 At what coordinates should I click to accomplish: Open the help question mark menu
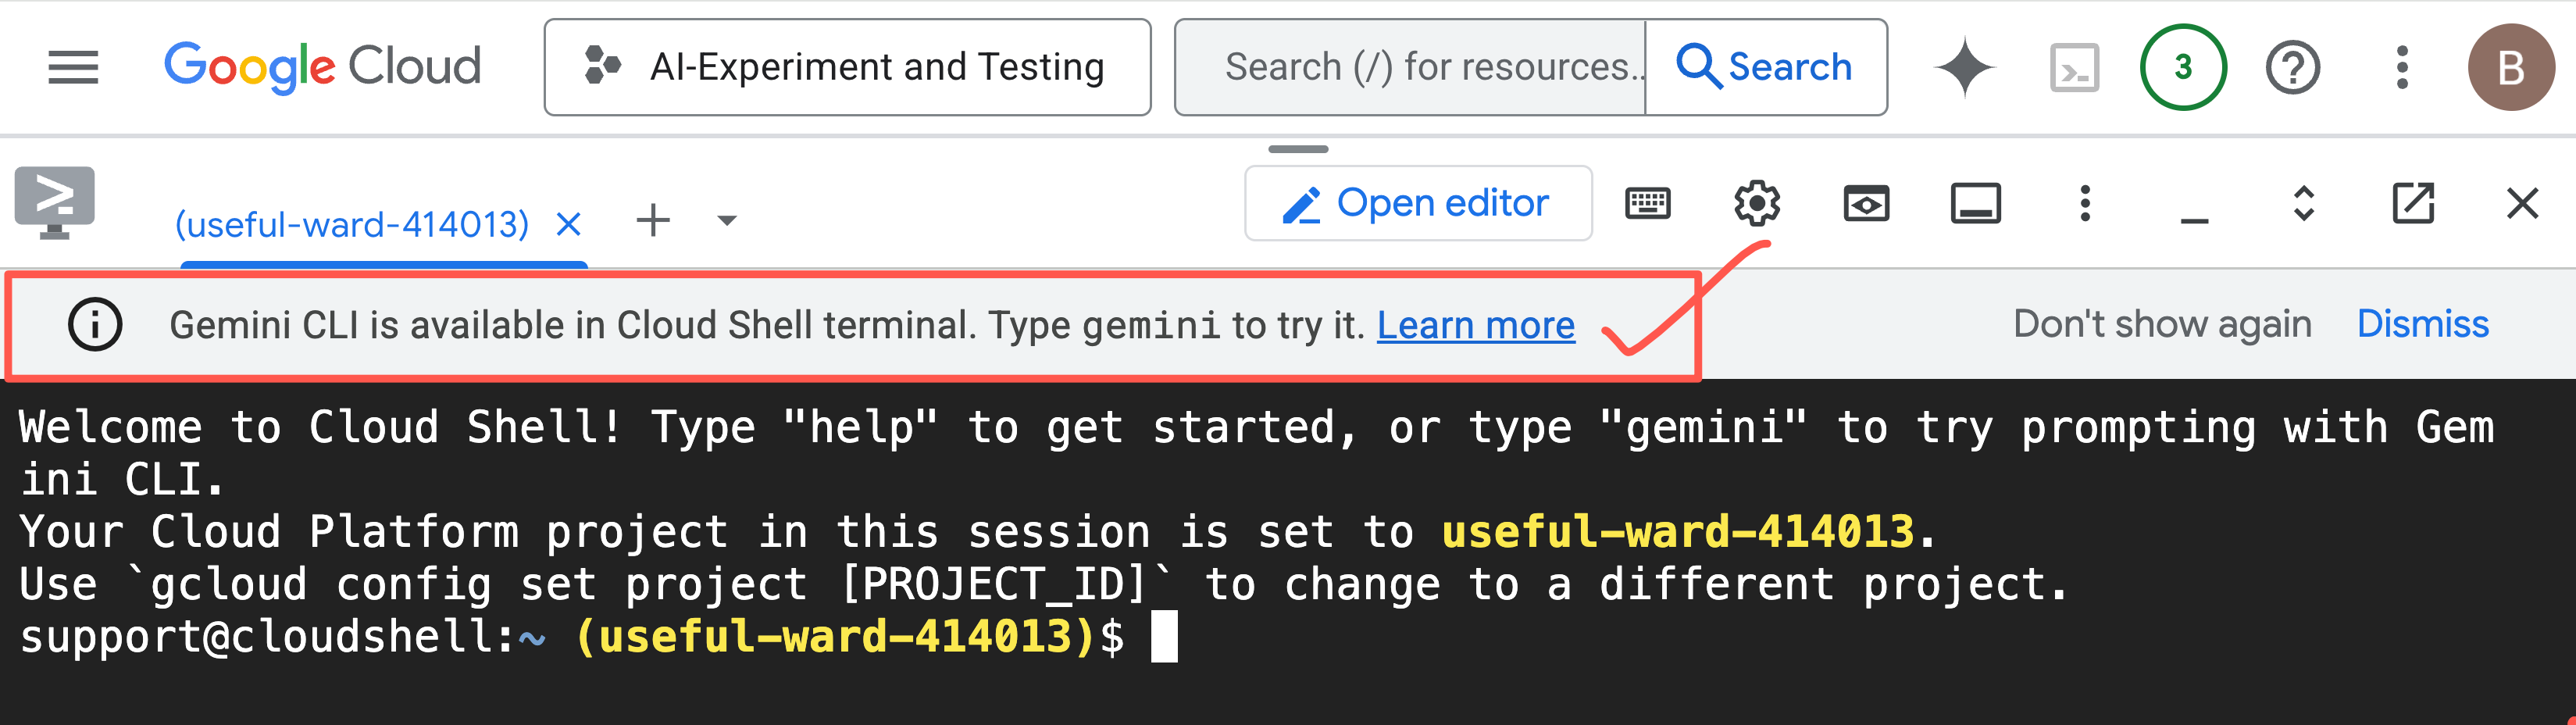2292,67
